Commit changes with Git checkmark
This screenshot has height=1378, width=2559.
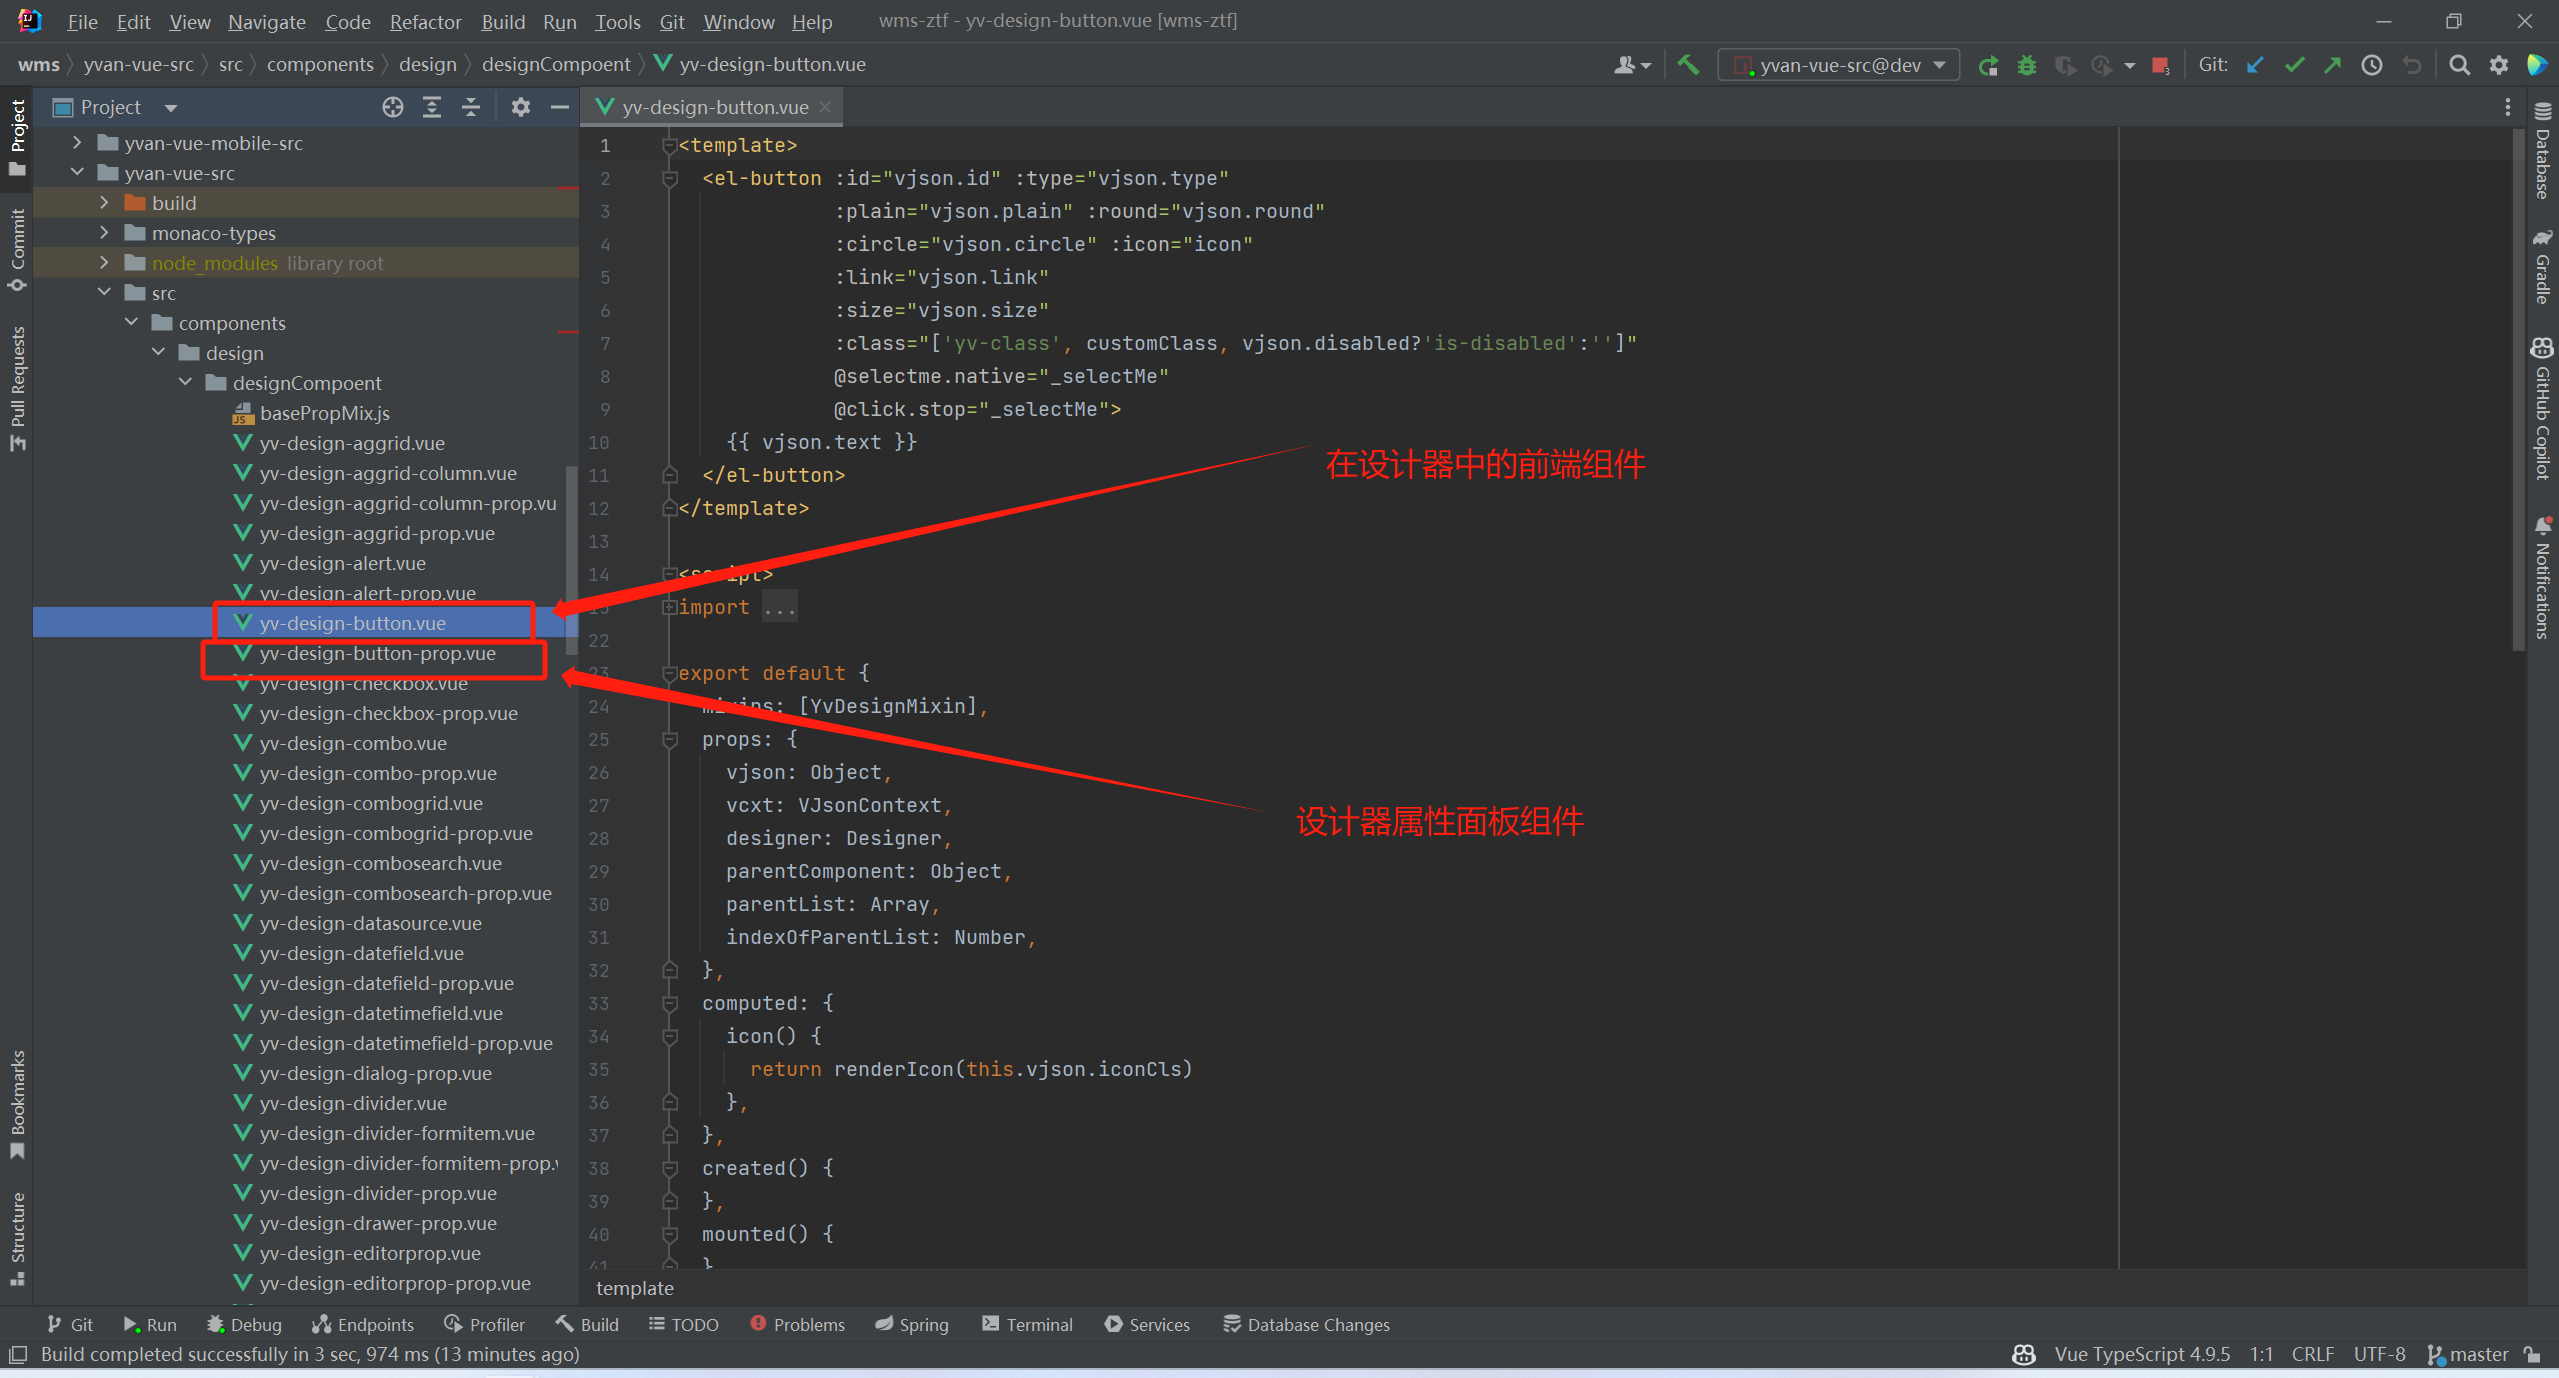coord(2294,65)
